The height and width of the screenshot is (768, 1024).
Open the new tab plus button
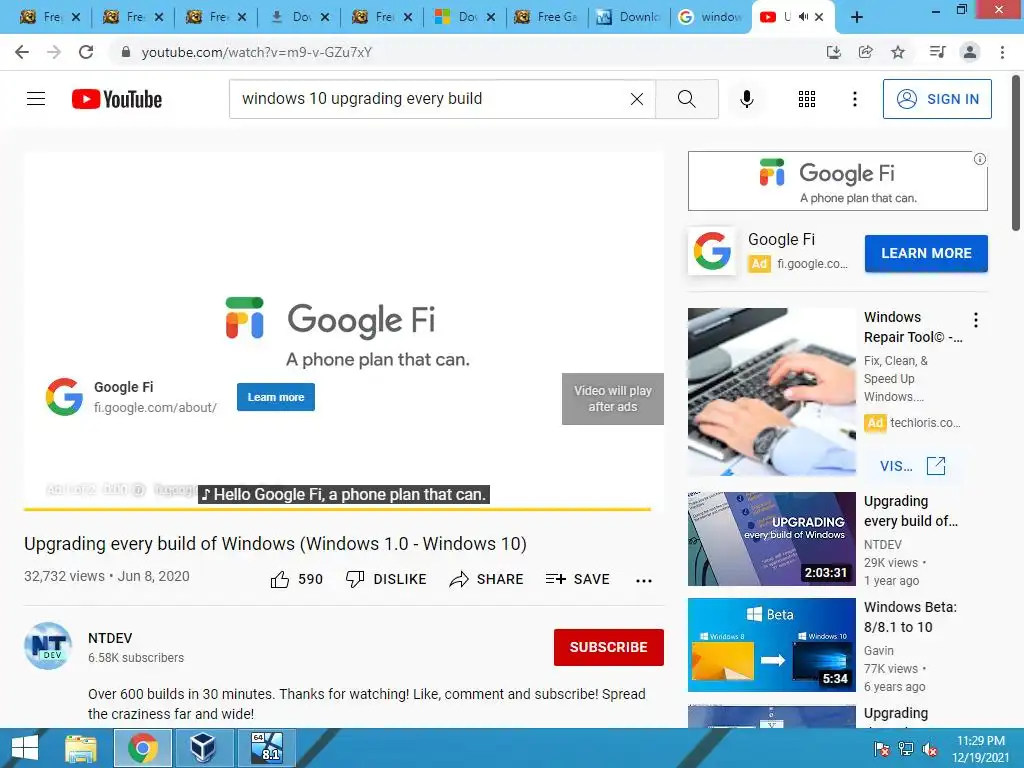pyautogui.click(x=857, y=17)
